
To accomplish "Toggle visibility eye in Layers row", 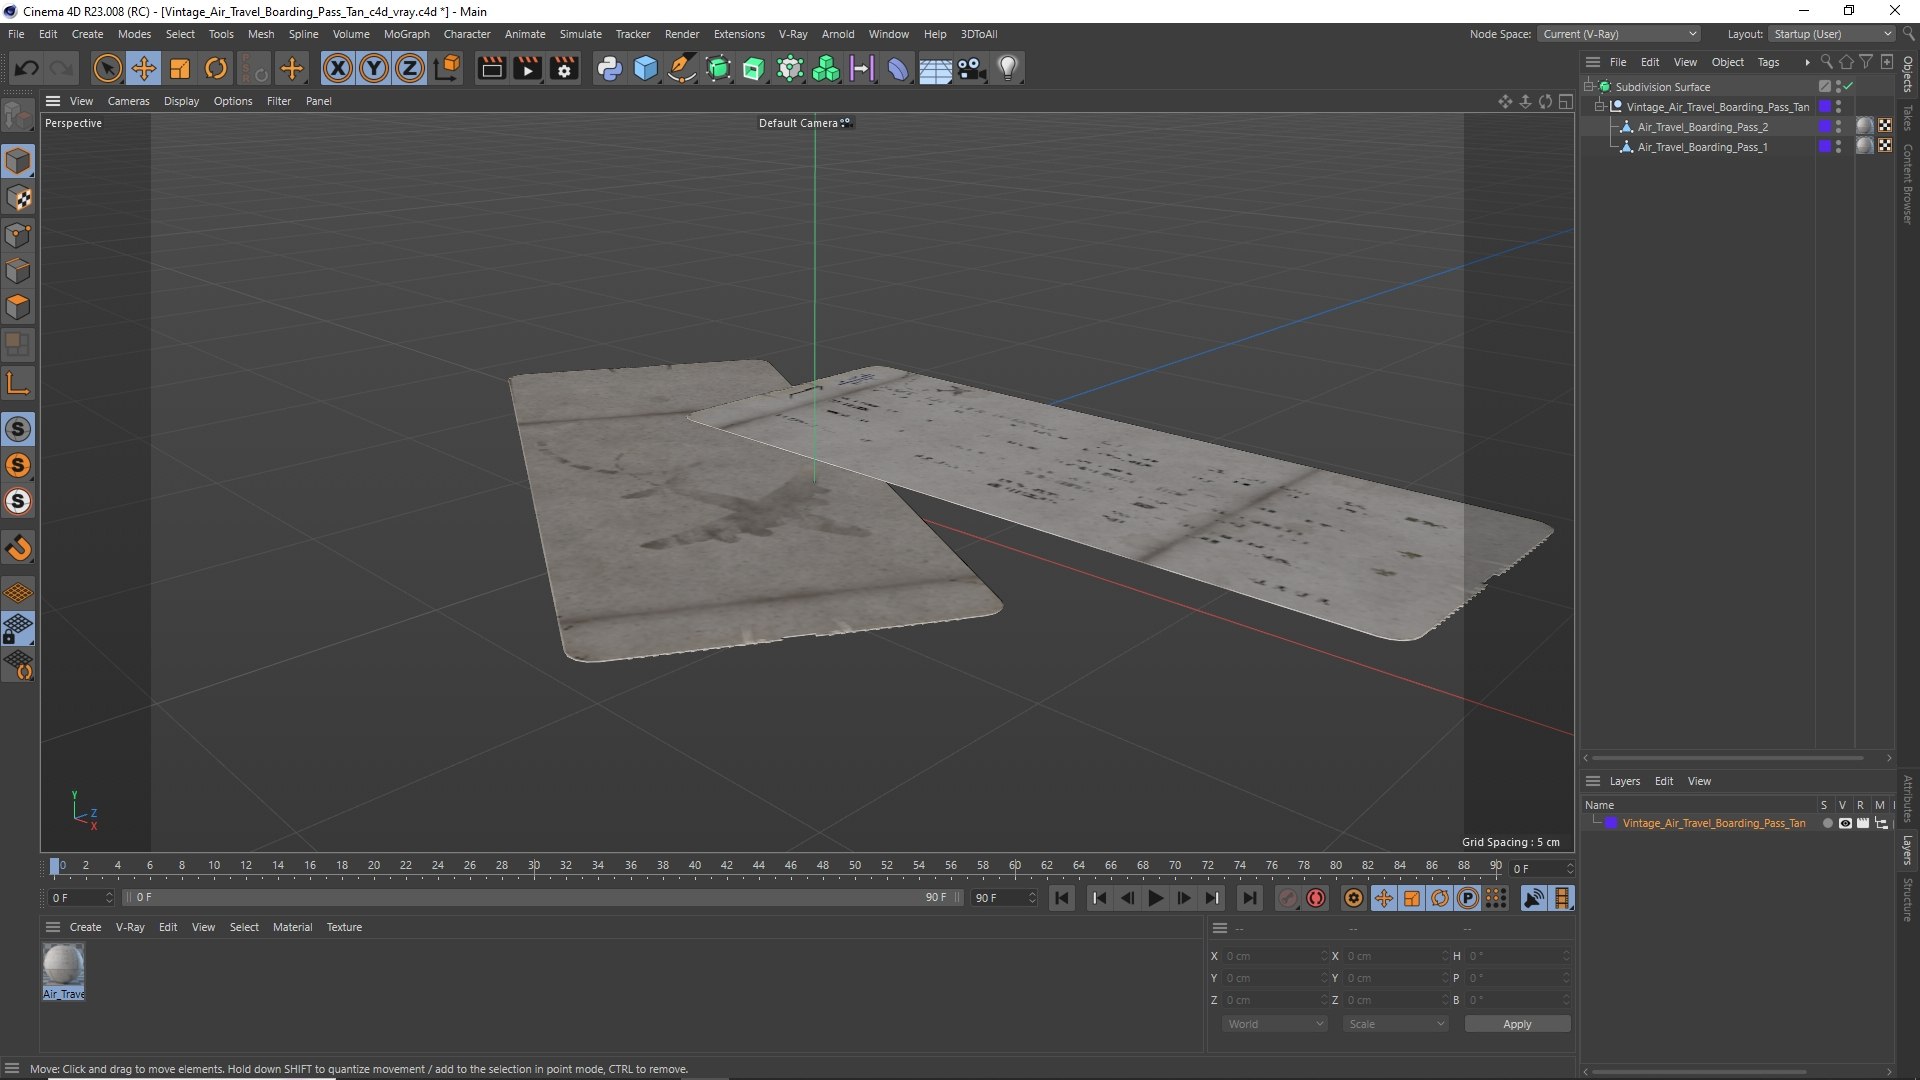I will 1845,823.
